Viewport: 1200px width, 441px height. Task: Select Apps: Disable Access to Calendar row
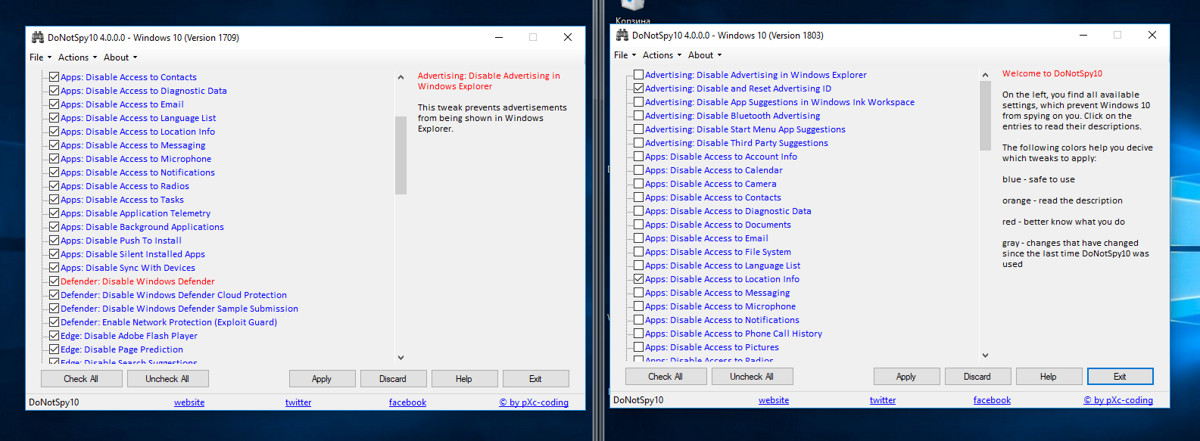point(714,170)
